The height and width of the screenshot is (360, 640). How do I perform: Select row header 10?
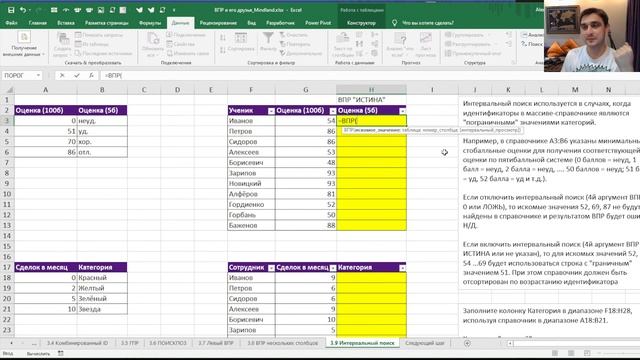7,194
